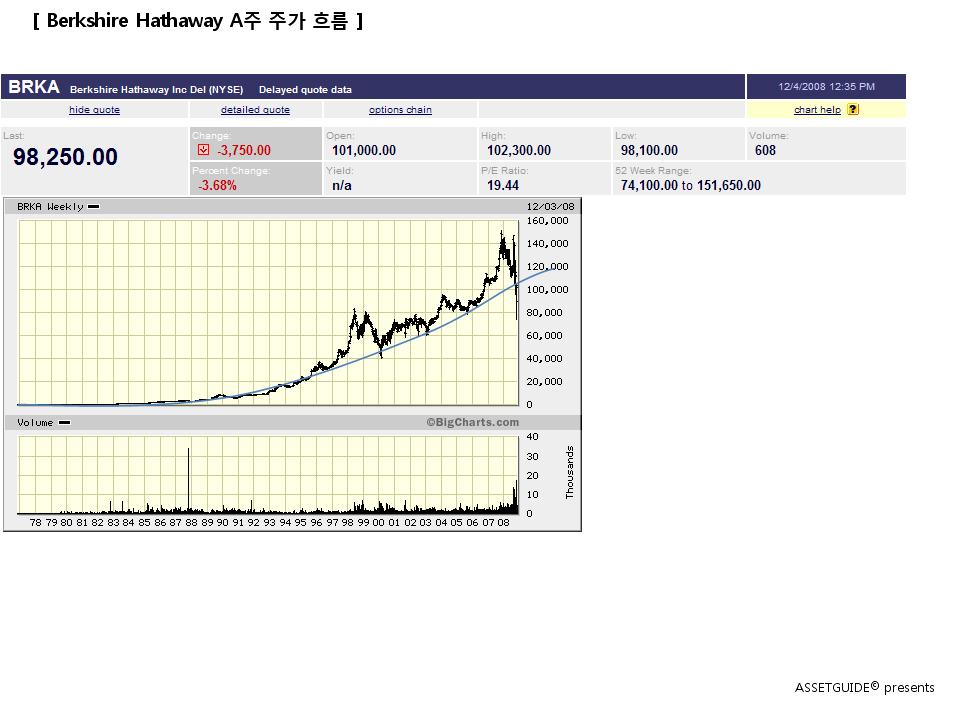Select the 52 week range 74,100.00 to 151,650.00

691,185
